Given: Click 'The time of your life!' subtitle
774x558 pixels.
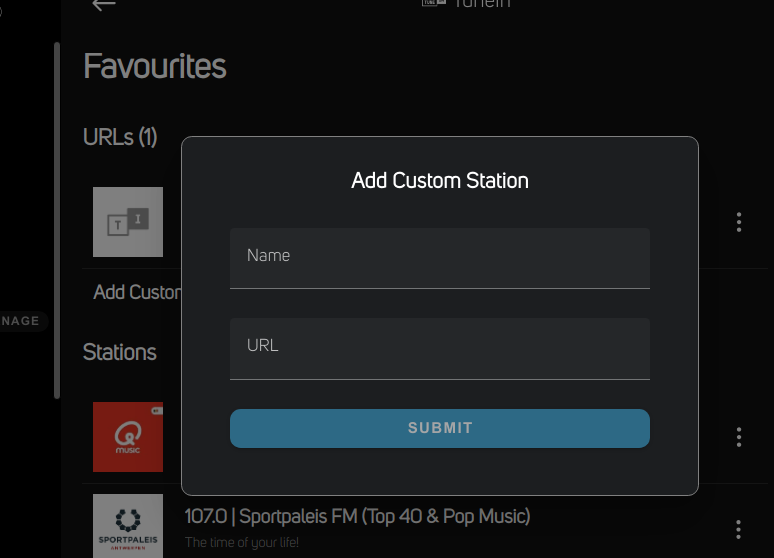Looking at the screenshot, I should click(x=241, y=543).
